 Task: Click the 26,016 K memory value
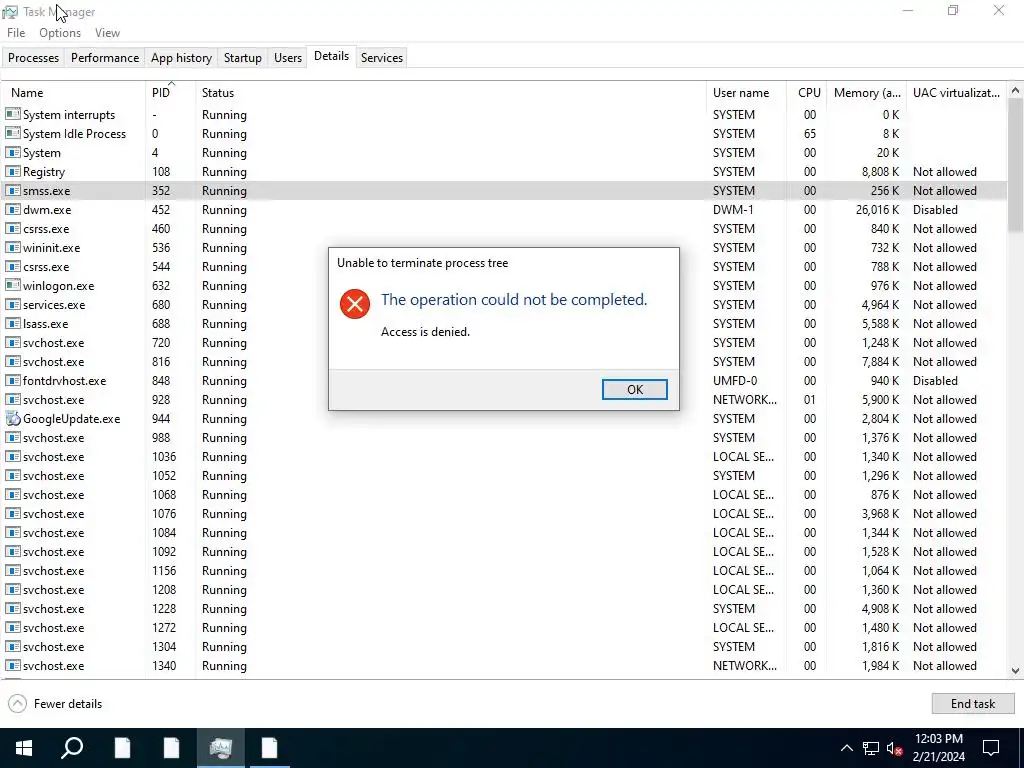pos(877,210)
